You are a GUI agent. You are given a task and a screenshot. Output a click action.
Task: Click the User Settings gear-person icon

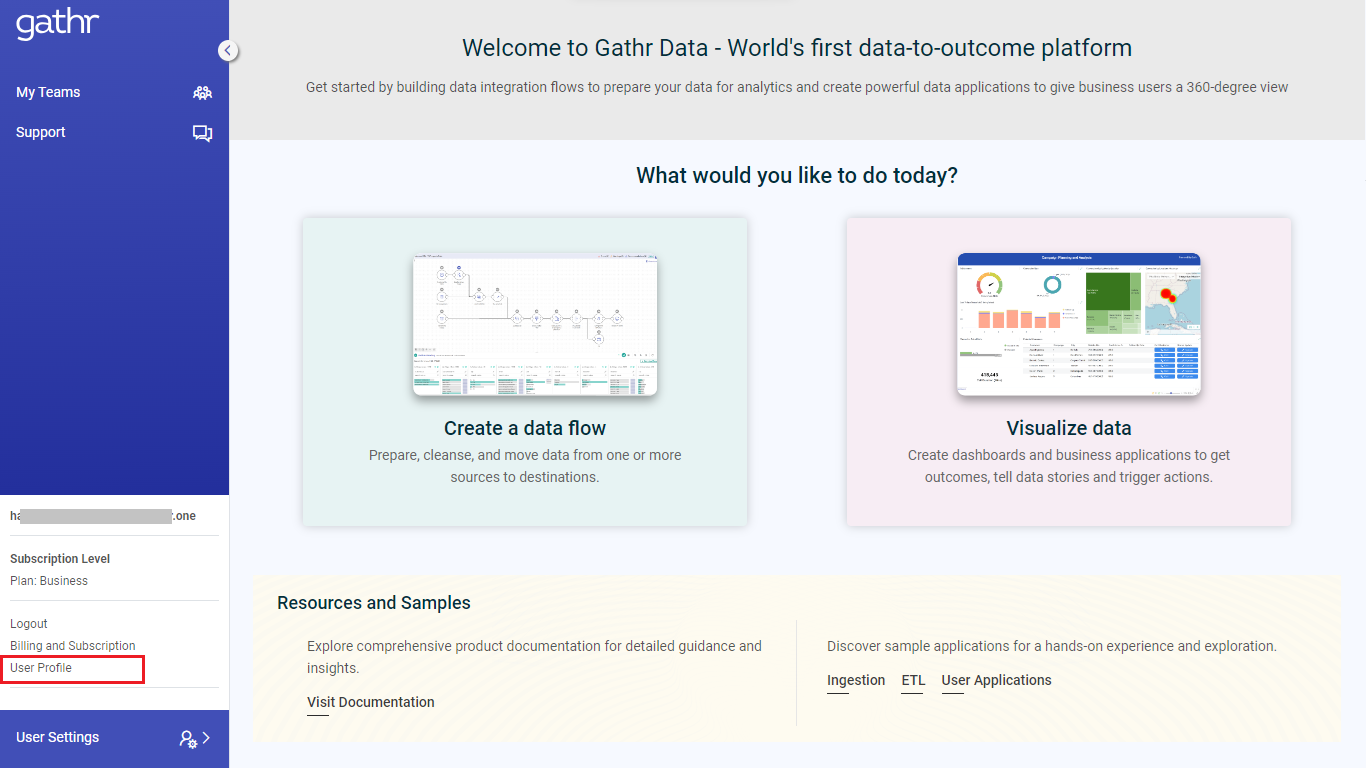[x=188, y=739]
